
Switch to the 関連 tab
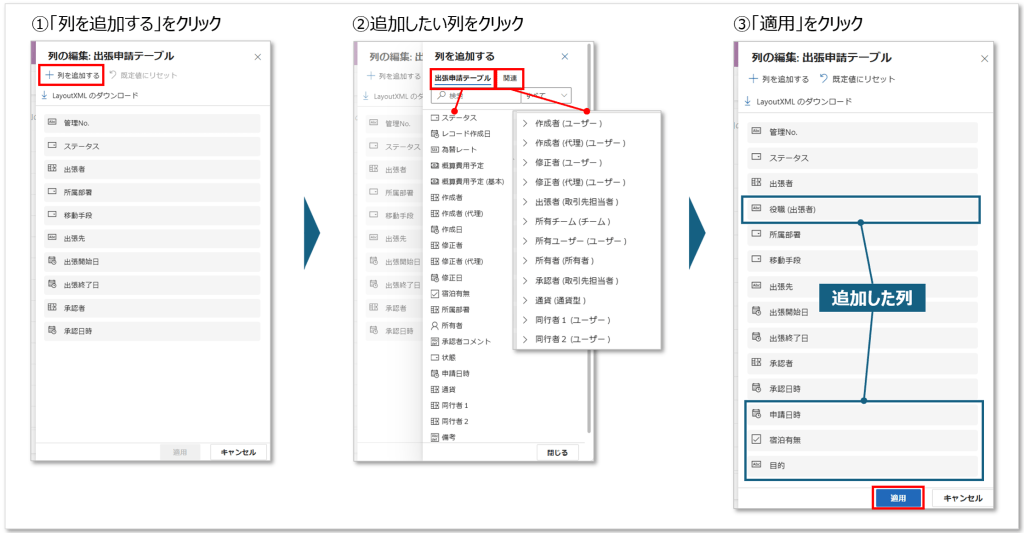[510, 77]
